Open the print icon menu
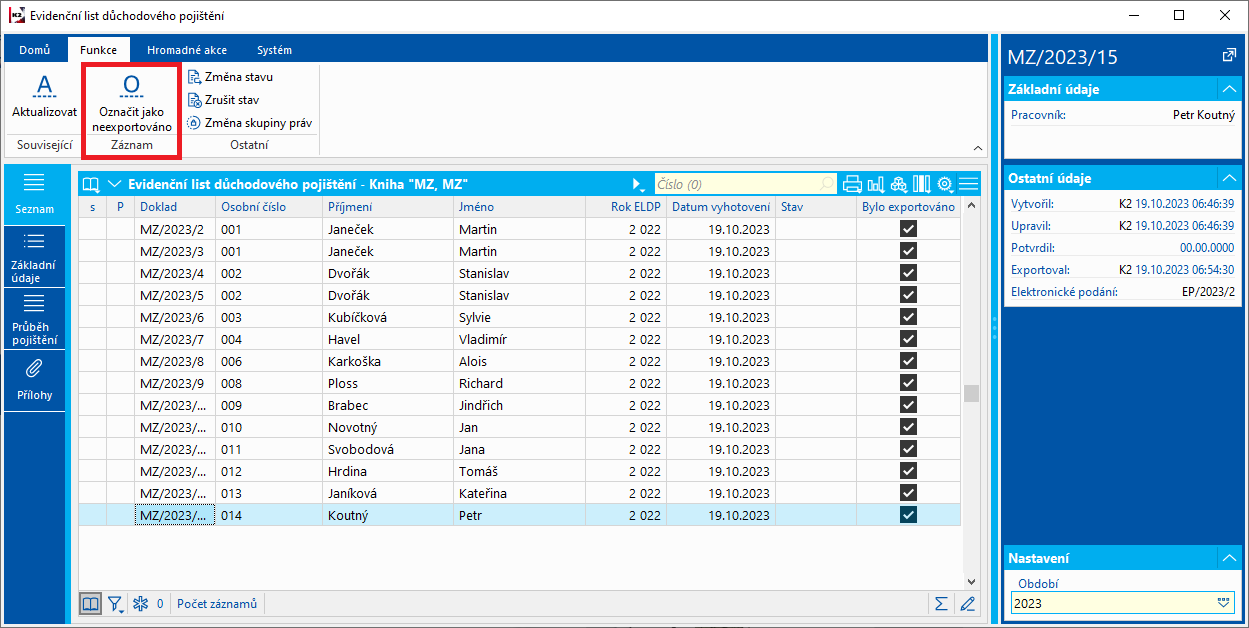This screenshot has height=628, width=1249. 853,184
